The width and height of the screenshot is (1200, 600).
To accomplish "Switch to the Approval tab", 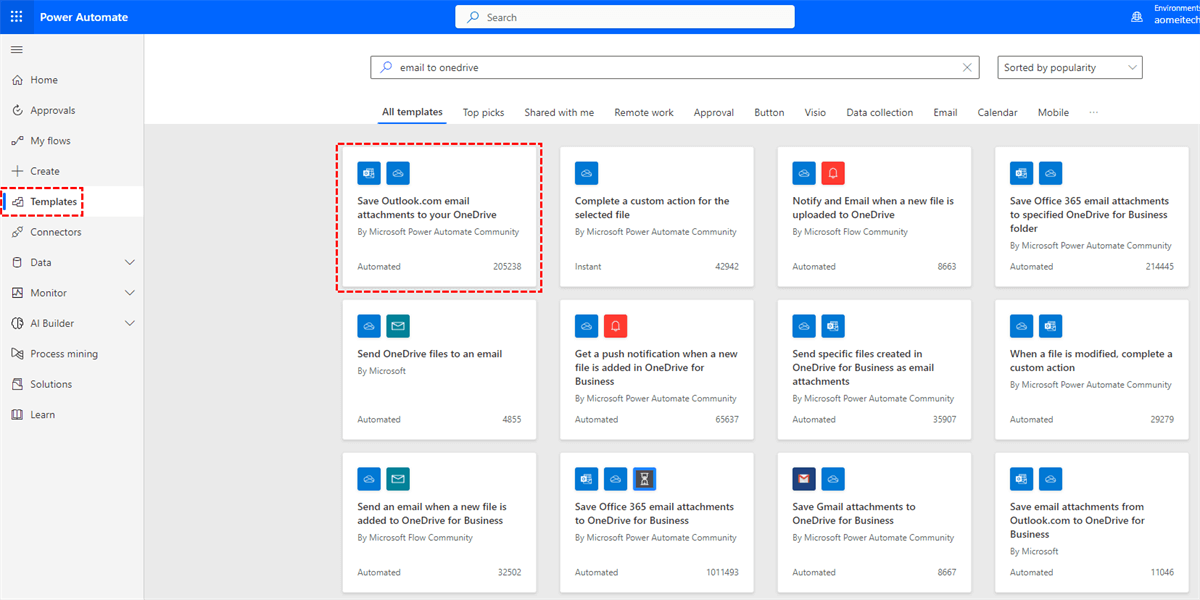I will pos(714,113).
